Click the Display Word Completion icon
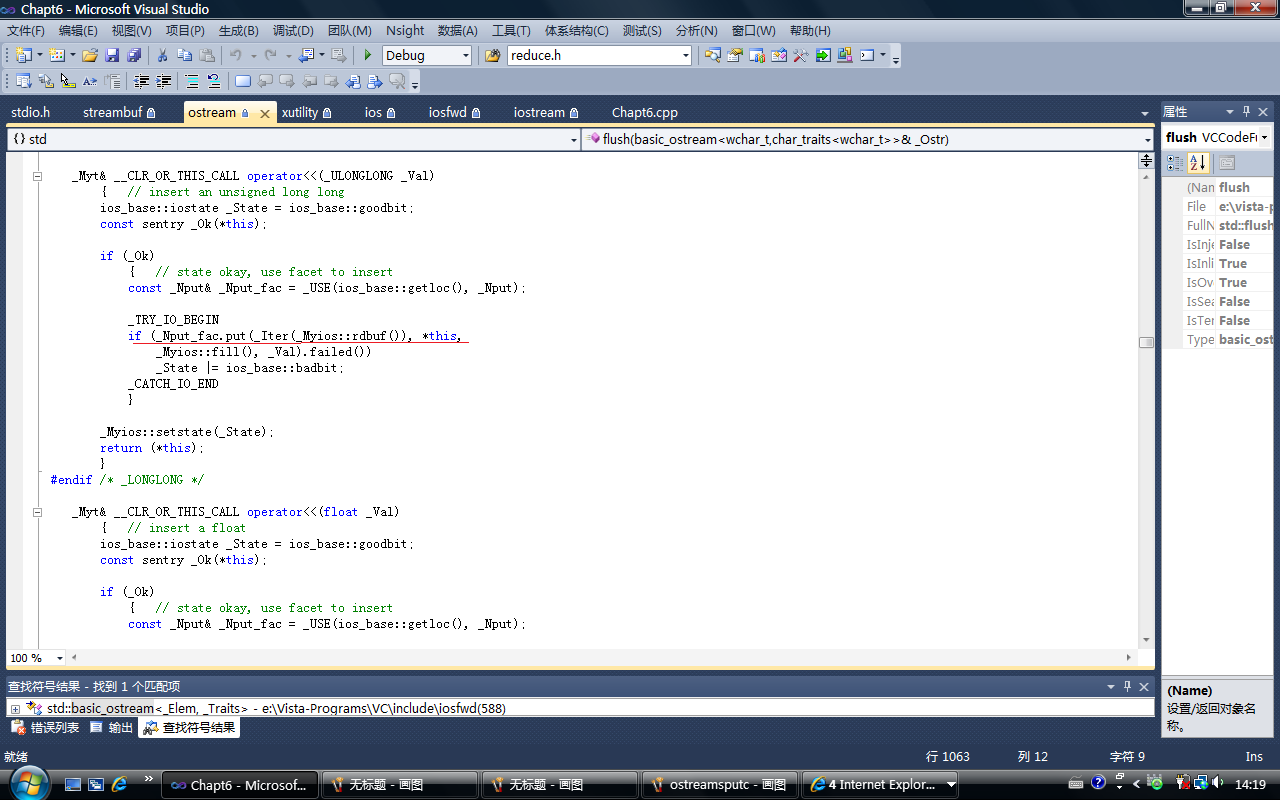Screen dimensions: 1280x800 90,81
